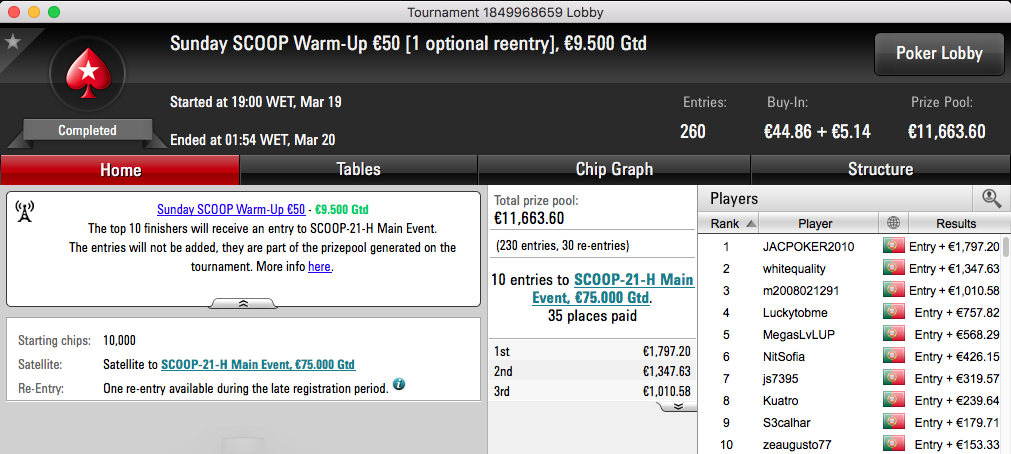Select player Luckytobme in the list

(x=795, y=313)
